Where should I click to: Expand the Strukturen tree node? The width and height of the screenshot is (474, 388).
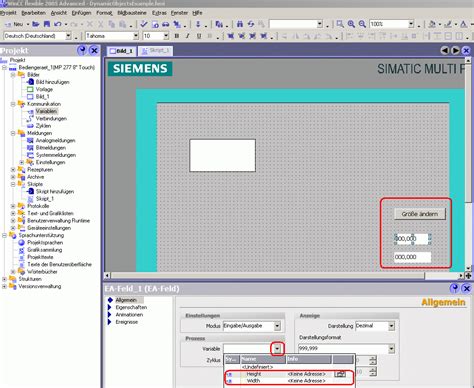coord(5,279)
